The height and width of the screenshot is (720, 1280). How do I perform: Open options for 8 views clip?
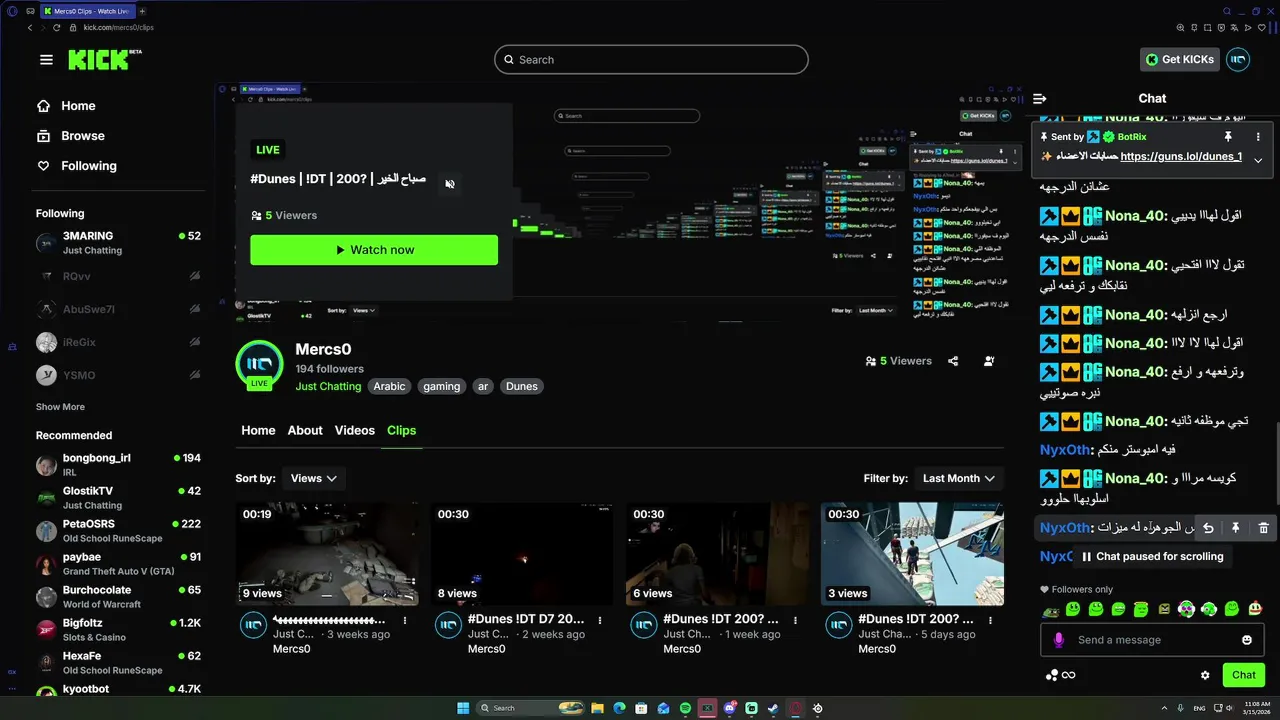(x=600, y=620)
